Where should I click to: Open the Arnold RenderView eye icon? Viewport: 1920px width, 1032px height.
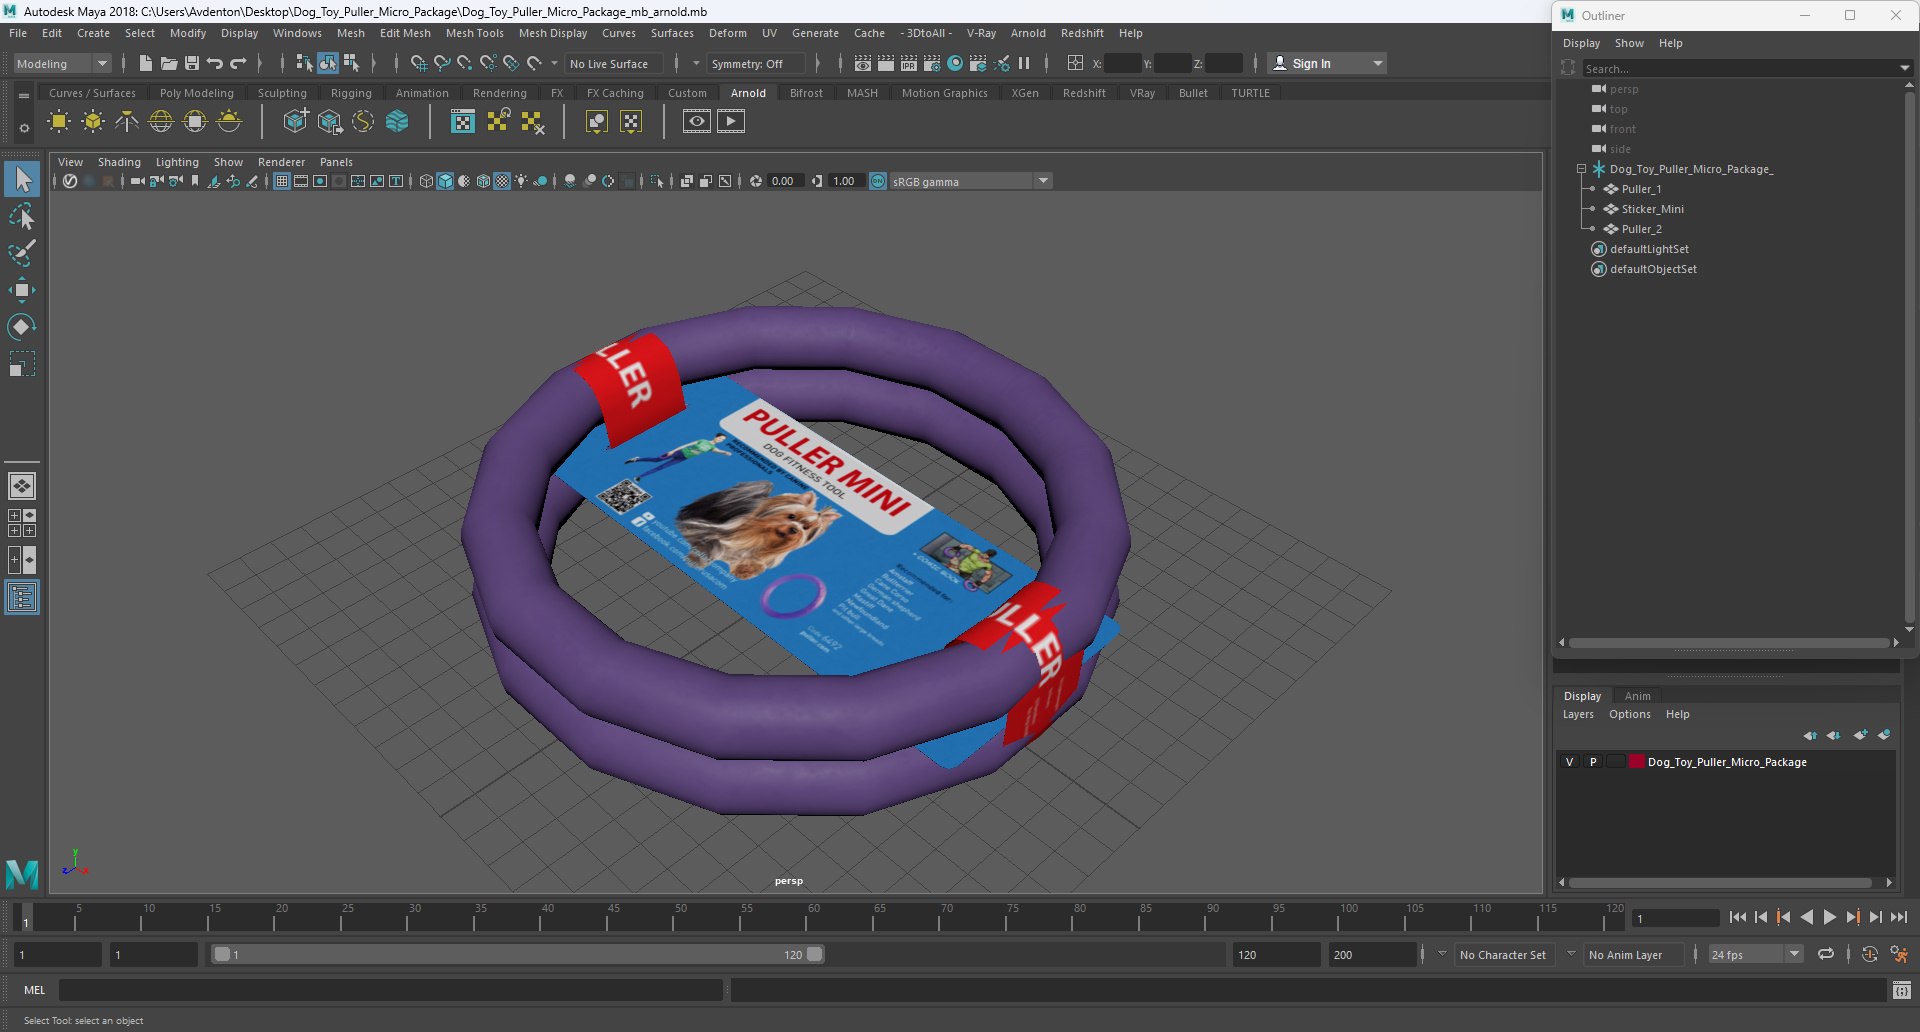pos(697,121)
